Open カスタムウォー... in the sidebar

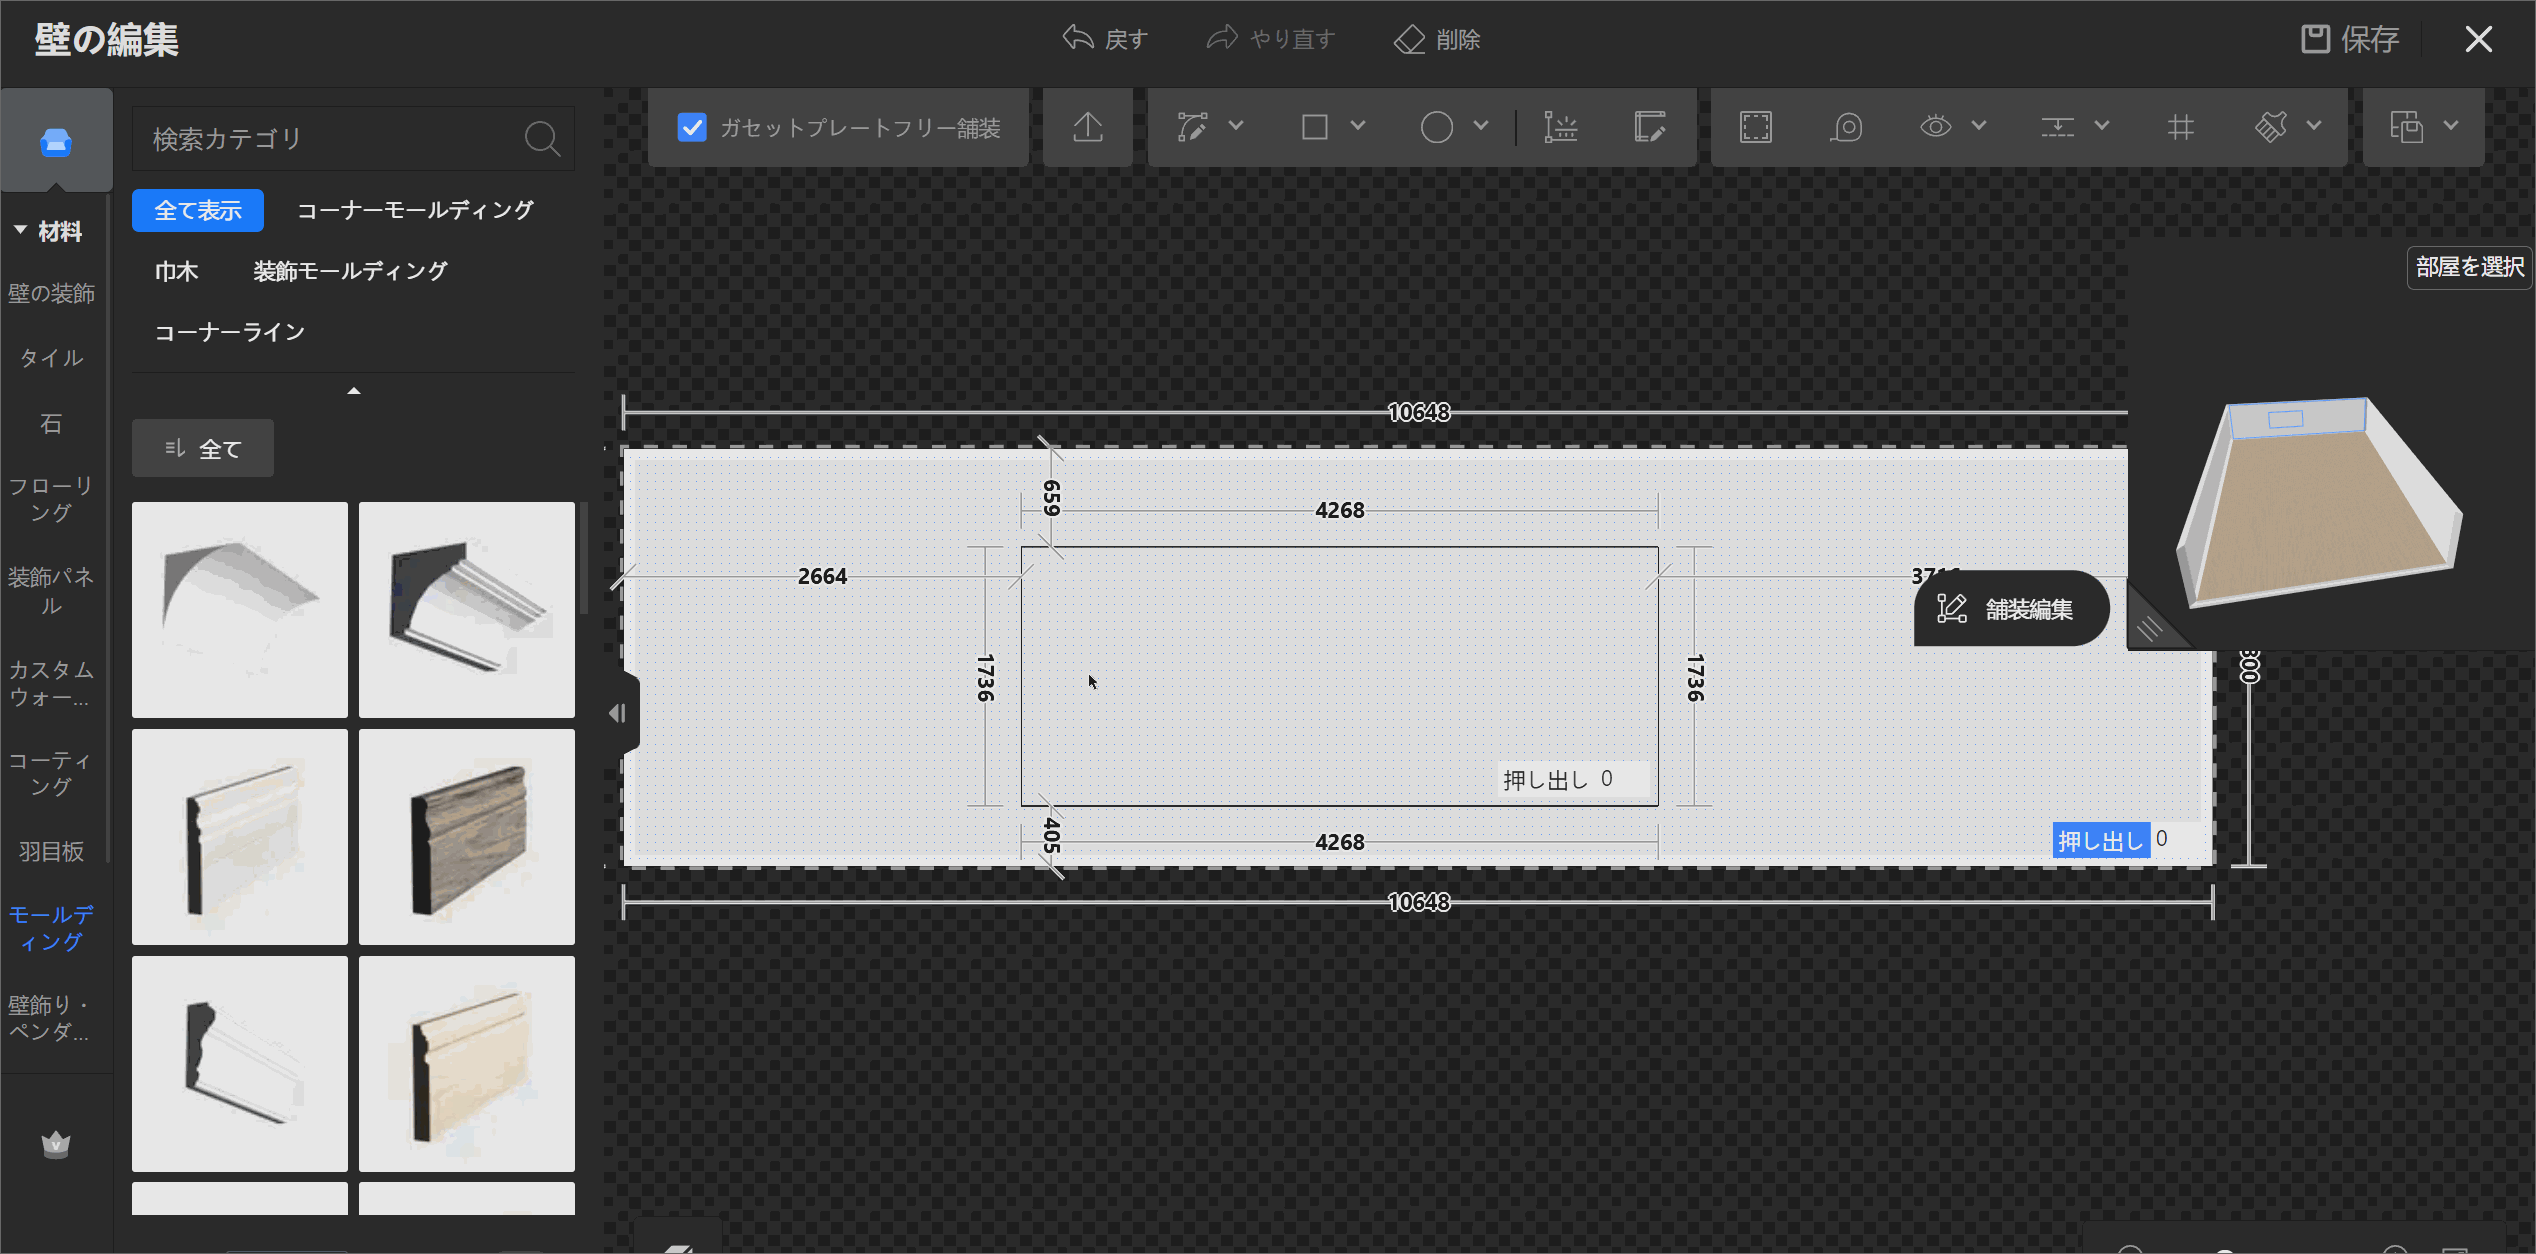click(x=52, y=683)
